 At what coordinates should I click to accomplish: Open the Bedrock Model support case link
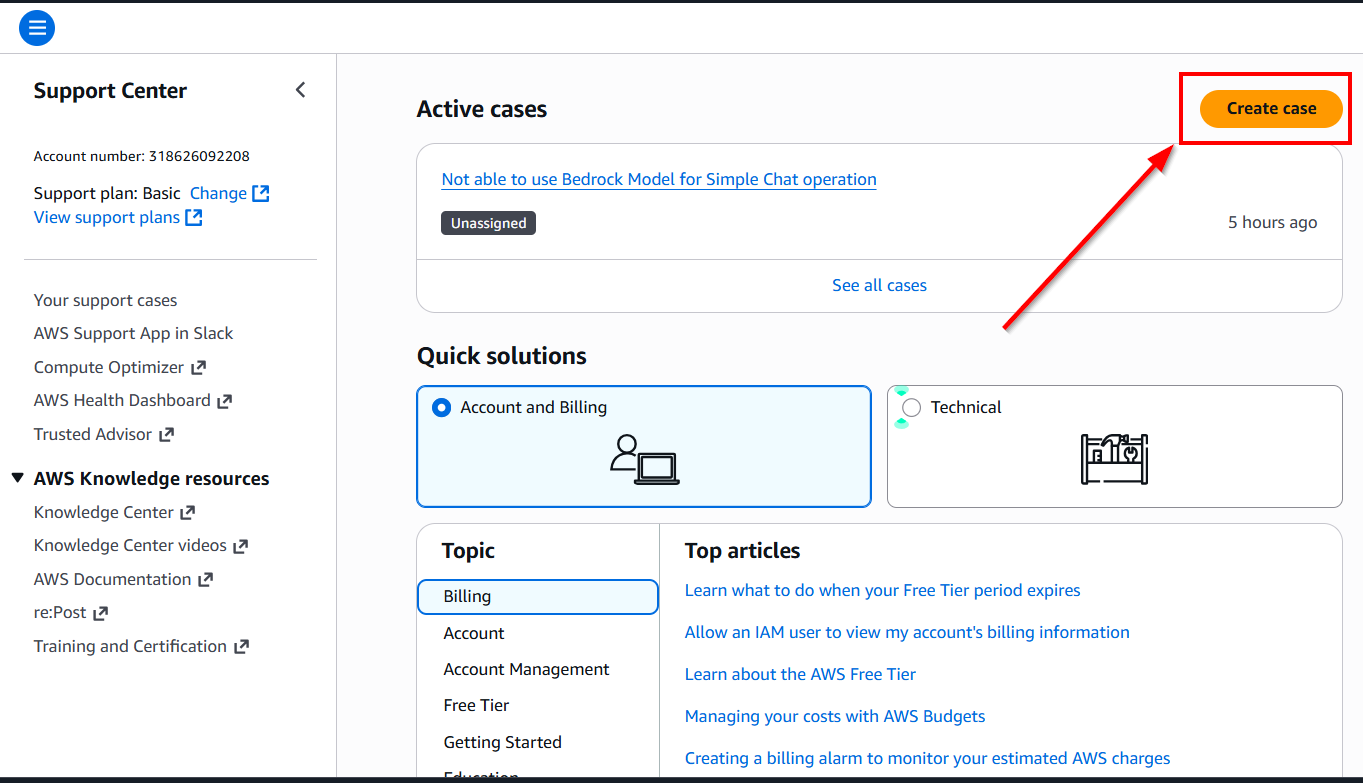coord(659,179)
